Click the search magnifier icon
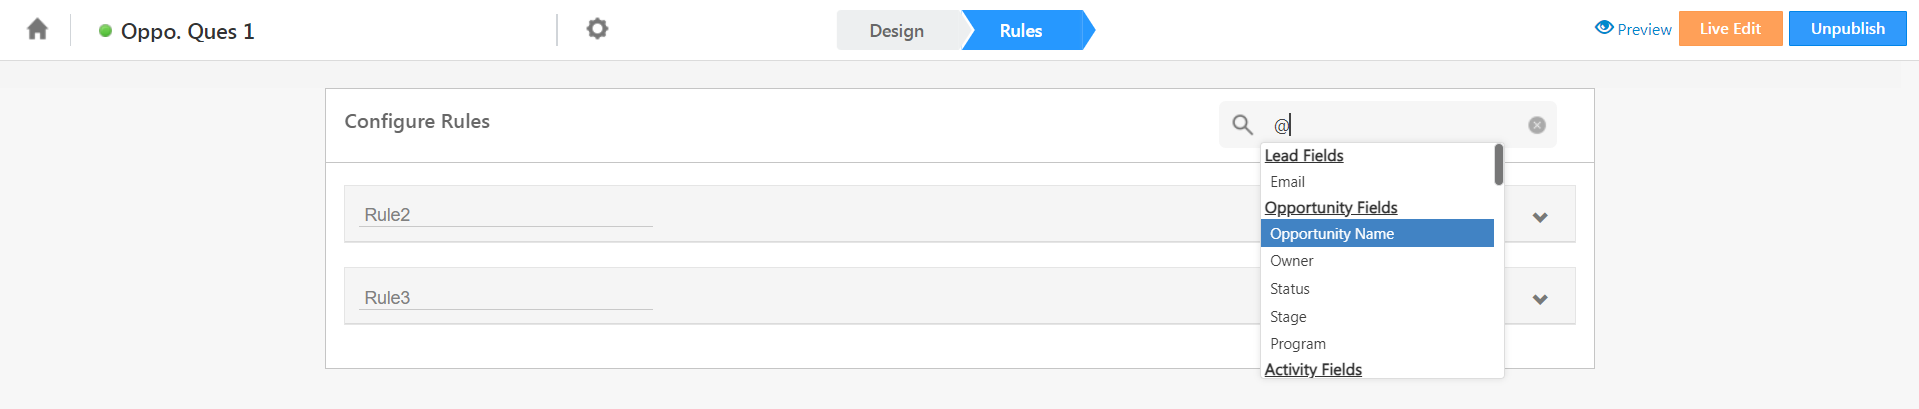Screen dimensions: 1919x409 tap(1242, 125)
